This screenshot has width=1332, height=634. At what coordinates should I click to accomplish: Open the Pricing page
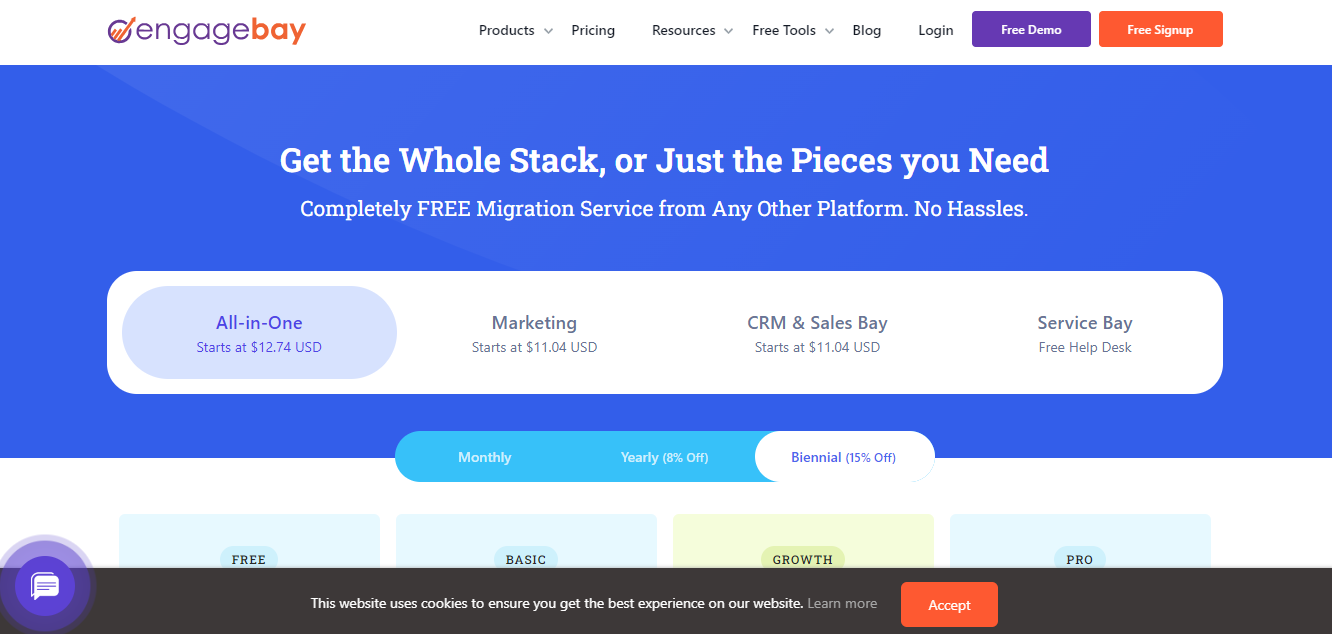pos(593,30)
